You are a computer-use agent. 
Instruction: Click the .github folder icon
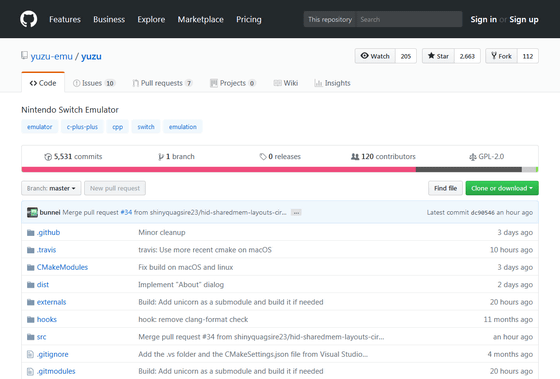[31, 233]
